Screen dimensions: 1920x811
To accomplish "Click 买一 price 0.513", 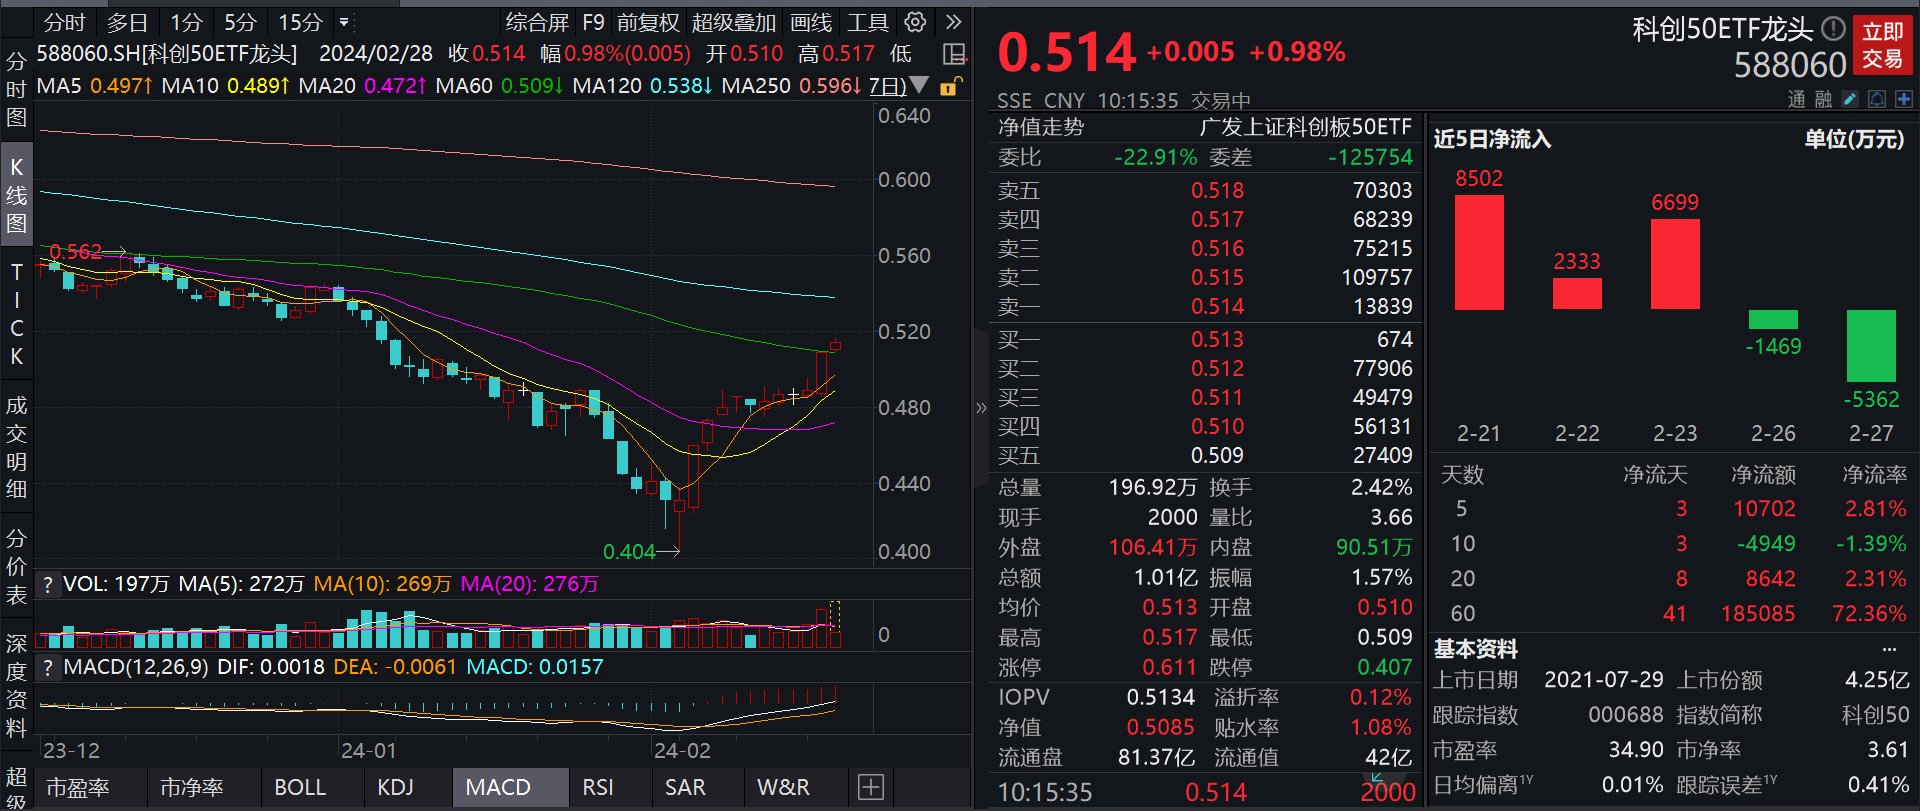I will click(x=1217, y=340).
